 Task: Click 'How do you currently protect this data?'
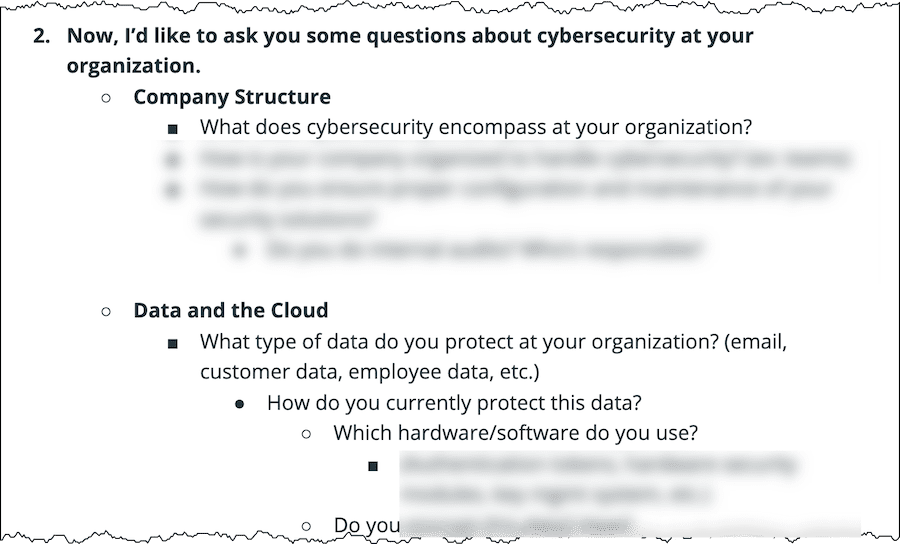pyautogui.click(x=454, y=403)
